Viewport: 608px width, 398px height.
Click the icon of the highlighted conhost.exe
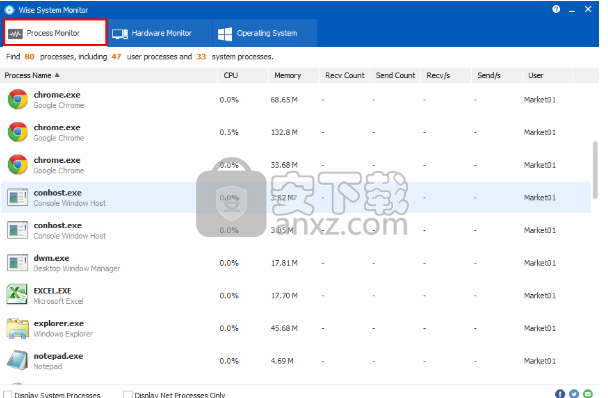17,197
